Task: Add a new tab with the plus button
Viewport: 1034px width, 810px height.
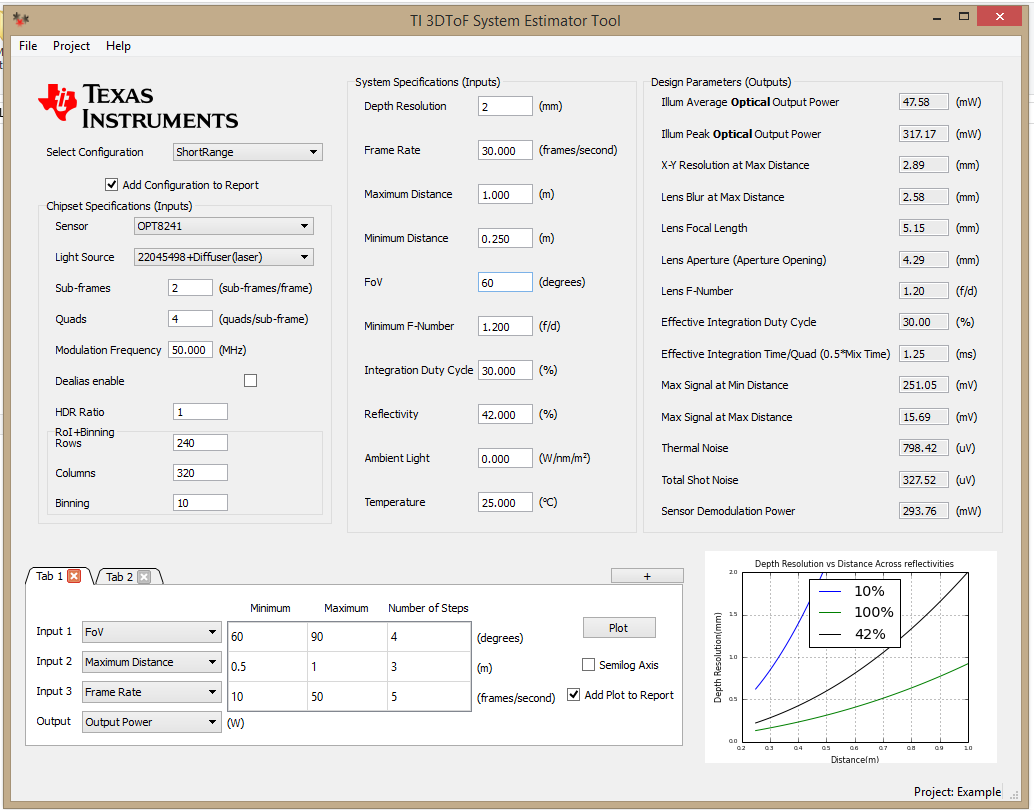Action: [x=647, y=576]
